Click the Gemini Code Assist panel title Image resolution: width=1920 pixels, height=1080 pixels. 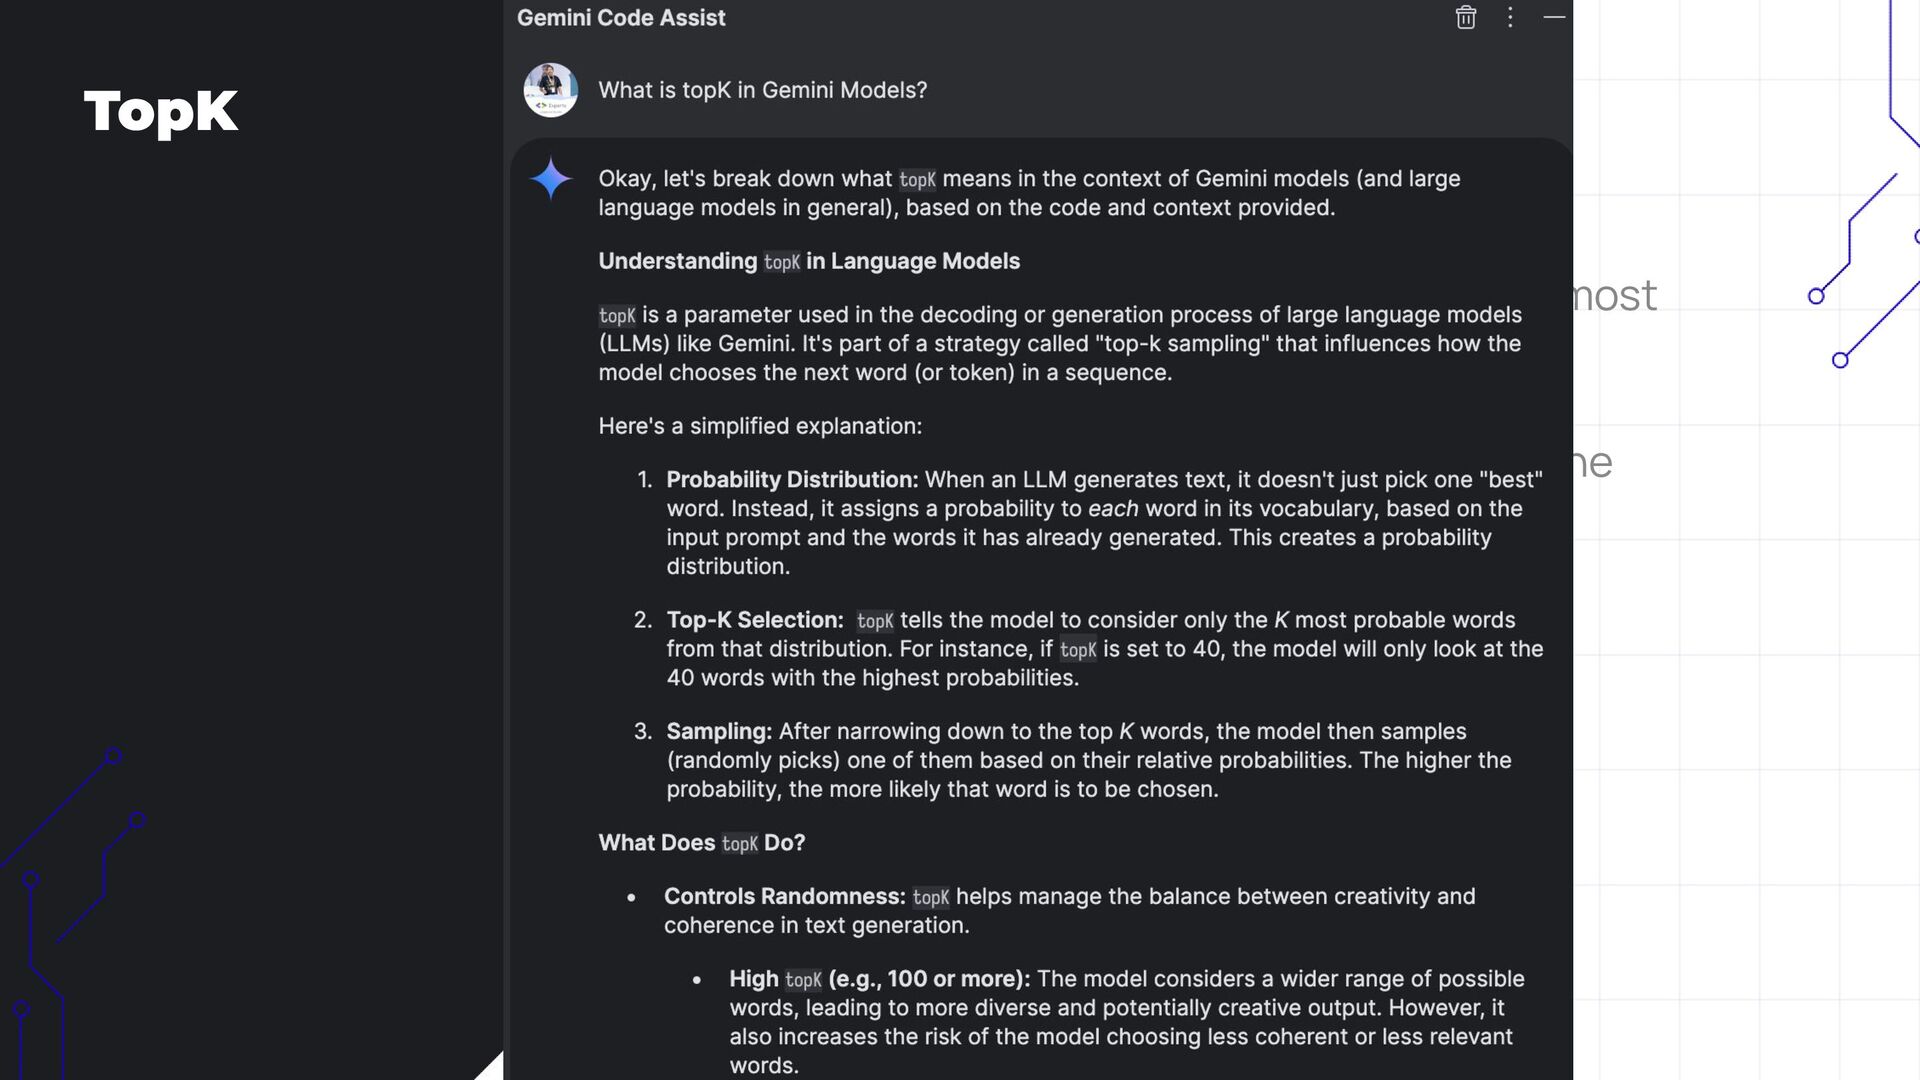[621, 18]
